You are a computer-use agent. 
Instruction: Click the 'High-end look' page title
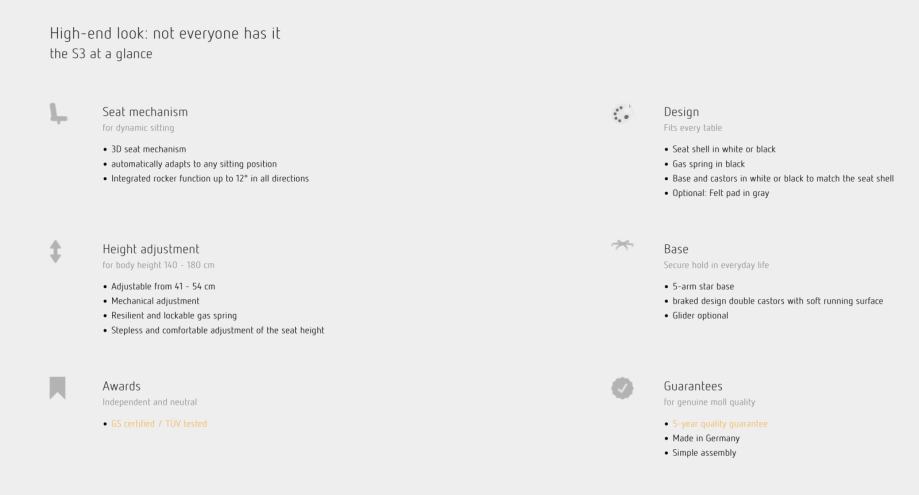coord(165,33)
